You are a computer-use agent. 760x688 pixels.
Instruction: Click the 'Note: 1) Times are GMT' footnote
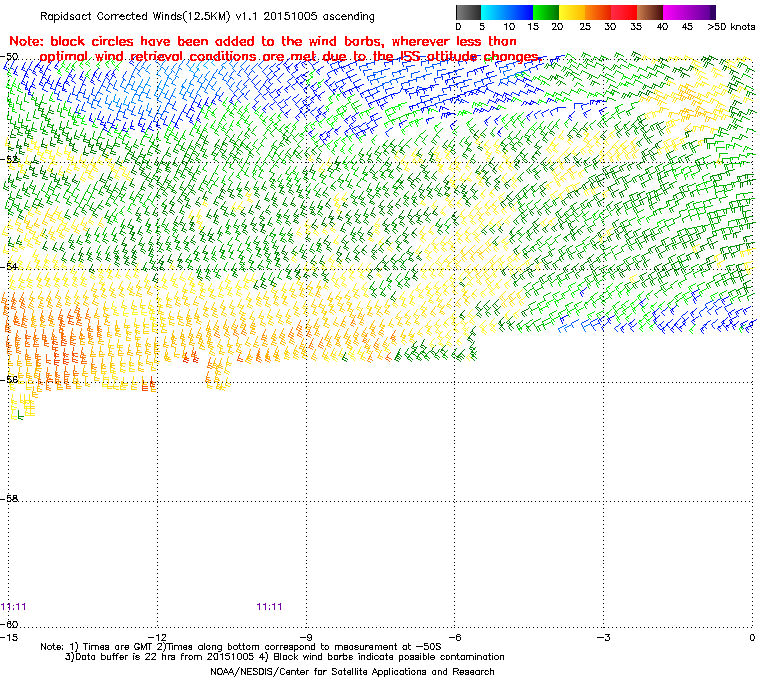pyautogui.click(x=241, y=647)
